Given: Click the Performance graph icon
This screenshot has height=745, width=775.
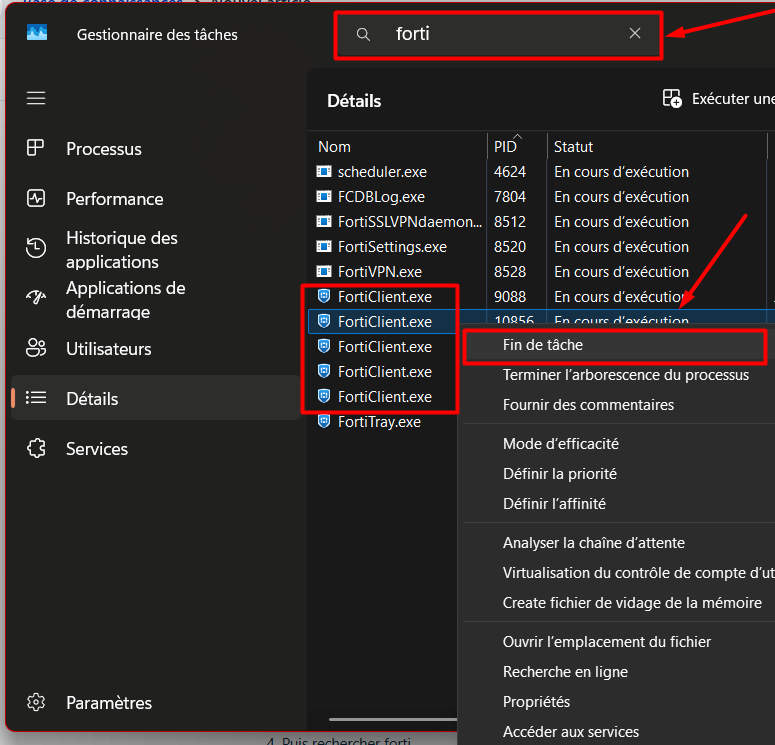Looking at the screenshot, I should pyautogui.click(x=36, y=198).
